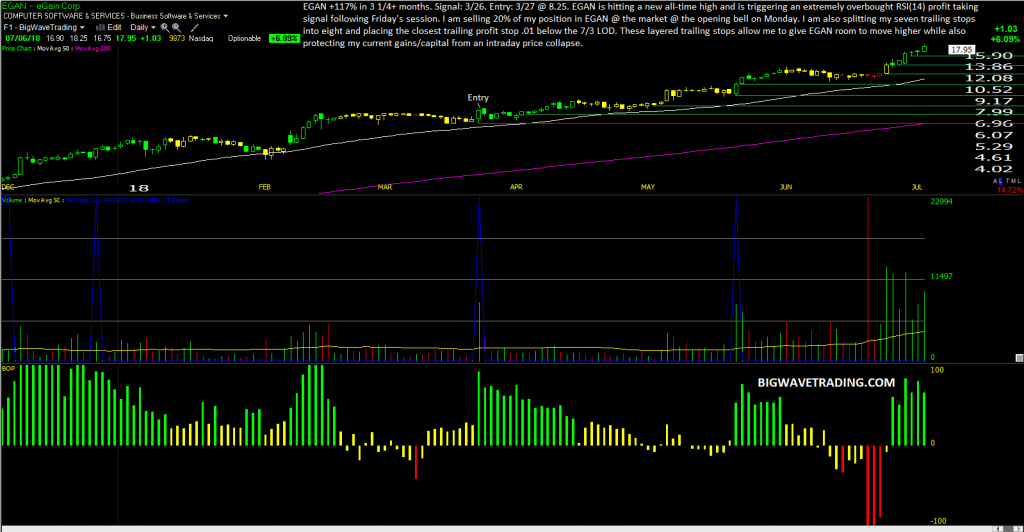
Task: Click the red 14.72% value
Action: tap(1010, 190)
